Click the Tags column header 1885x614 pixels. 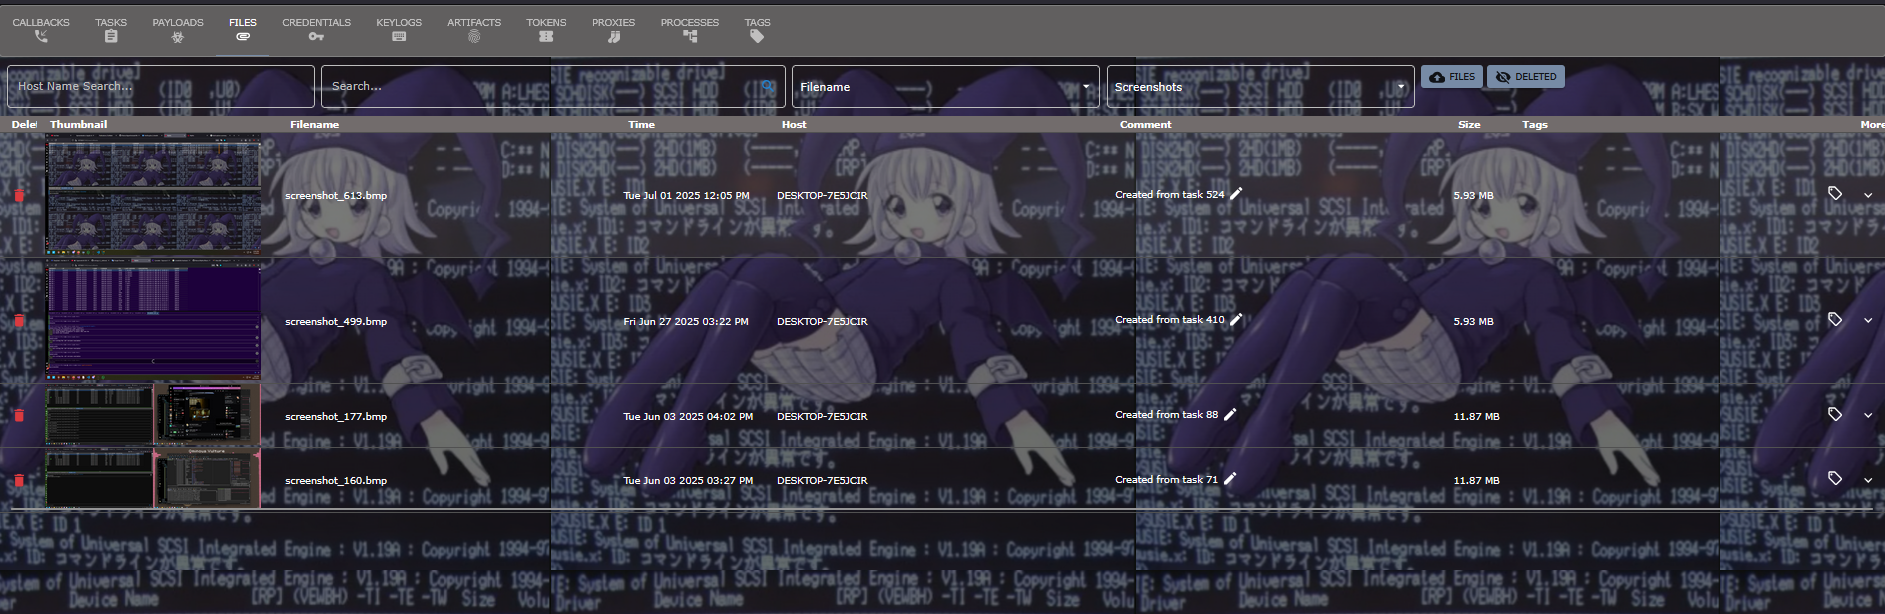tap(1535, 125)
